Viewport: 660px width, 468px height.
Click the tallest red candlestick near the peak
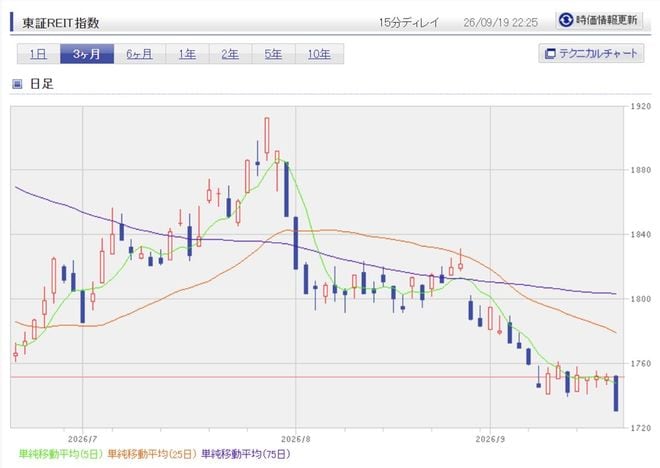[x=267, y=136]
